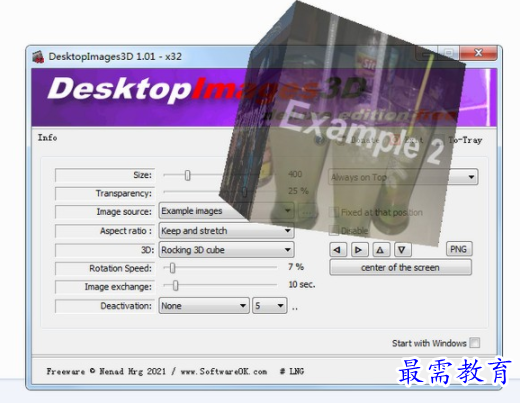Viewport: 520px width, 403px height.
Task: Open the Image source Example images dropdown
Action: tap(226, 211)
